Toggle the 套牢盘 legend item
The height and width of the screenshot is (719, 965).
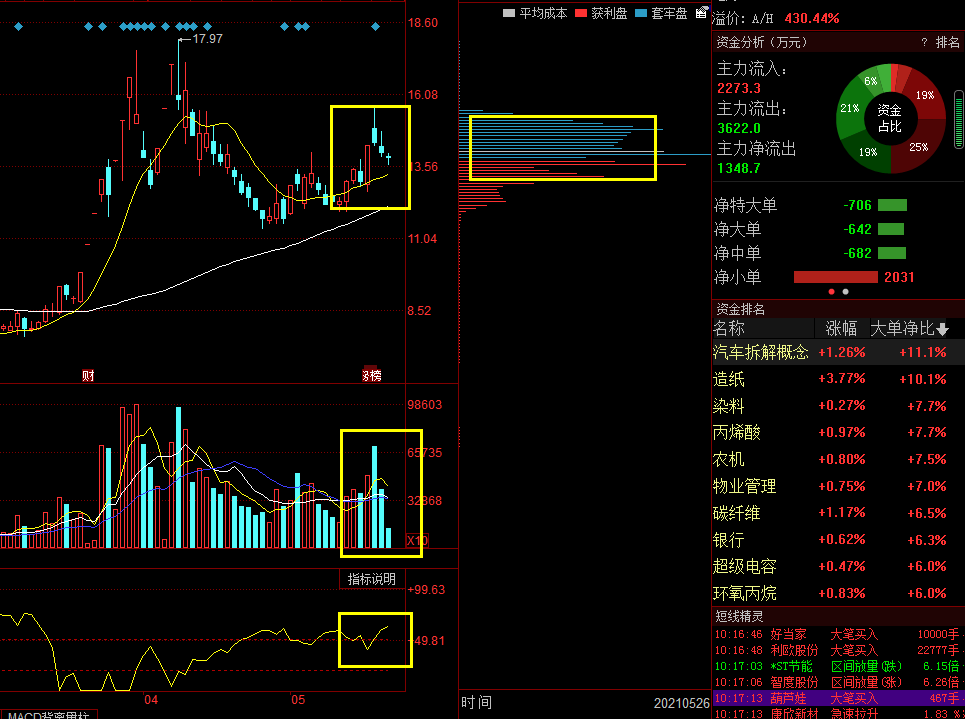point(661,13)
